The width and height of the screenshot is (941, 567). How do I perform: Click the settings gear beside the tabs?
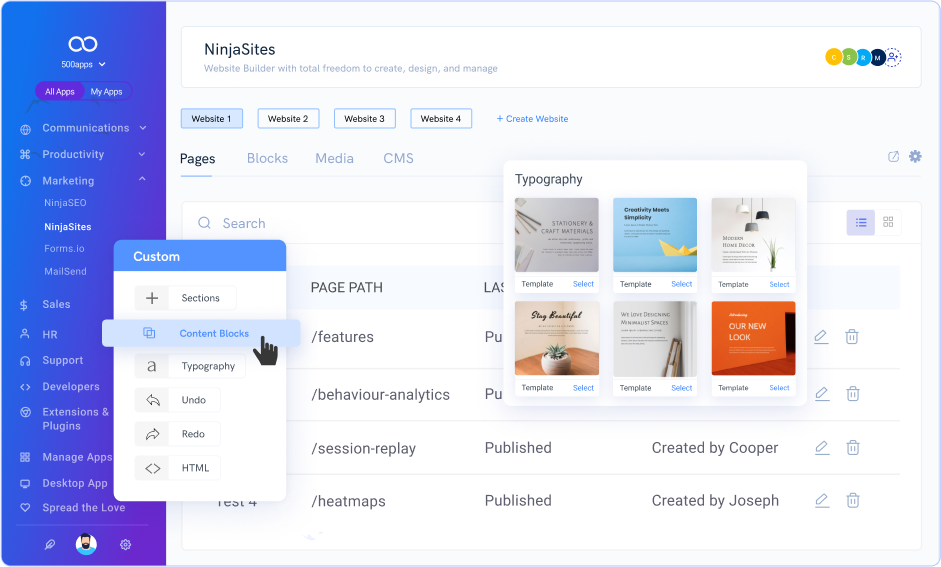click(915, 157)
